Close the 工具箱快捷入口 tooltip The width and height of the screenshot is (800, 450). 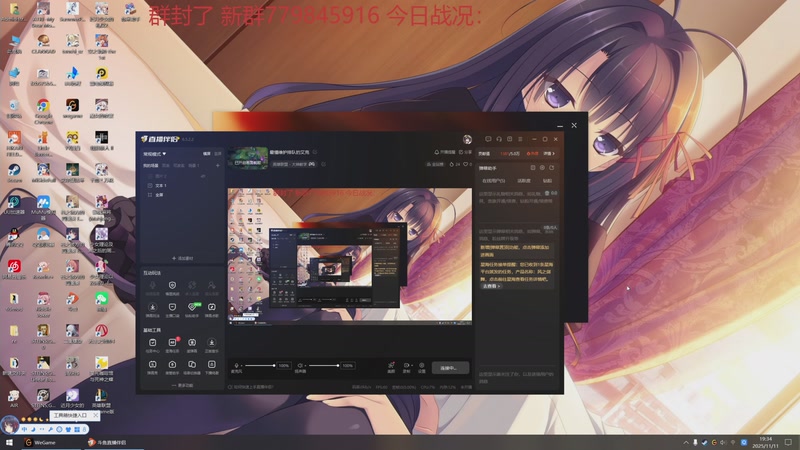pos(95,415)
